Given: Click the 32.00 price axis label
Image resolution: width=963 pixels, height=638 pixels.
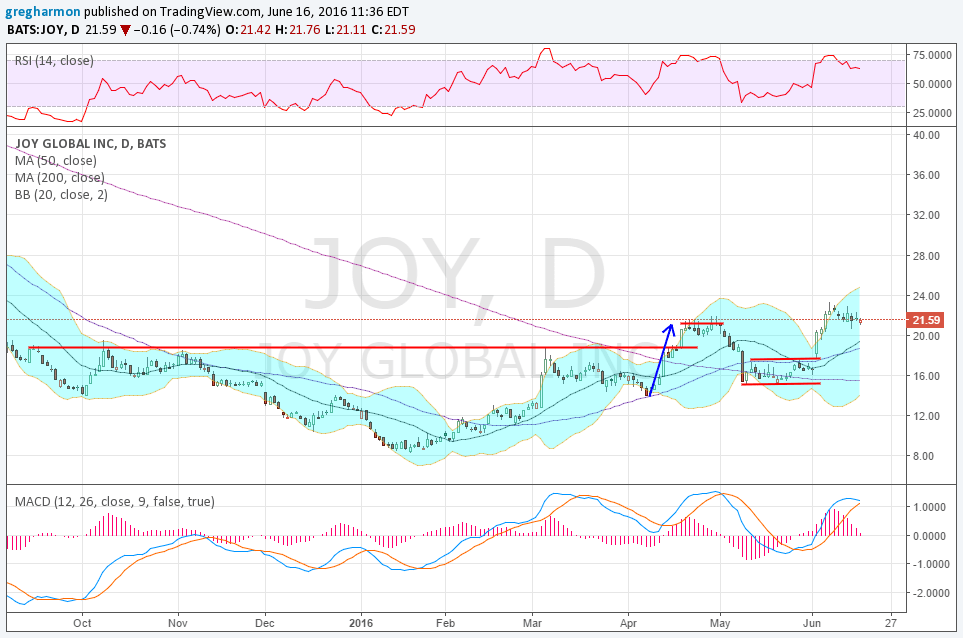Looking at the screenshot, I should coord(927,216).
